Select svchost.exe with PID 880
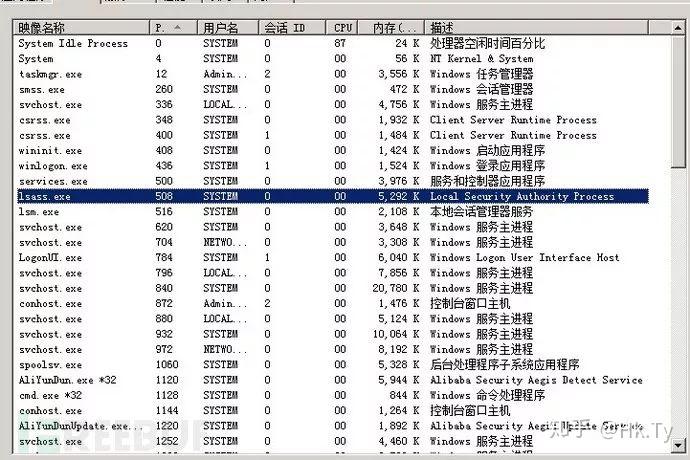690x460 pixels. (333, 319)
